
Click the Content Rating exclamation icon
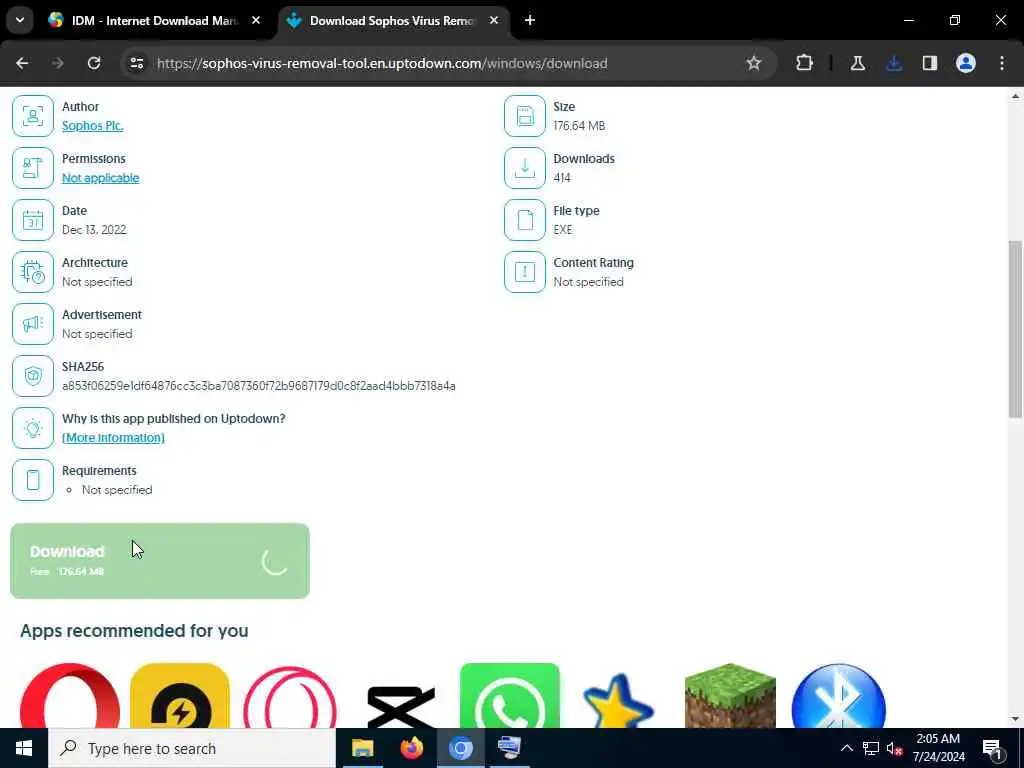point(524,272)
